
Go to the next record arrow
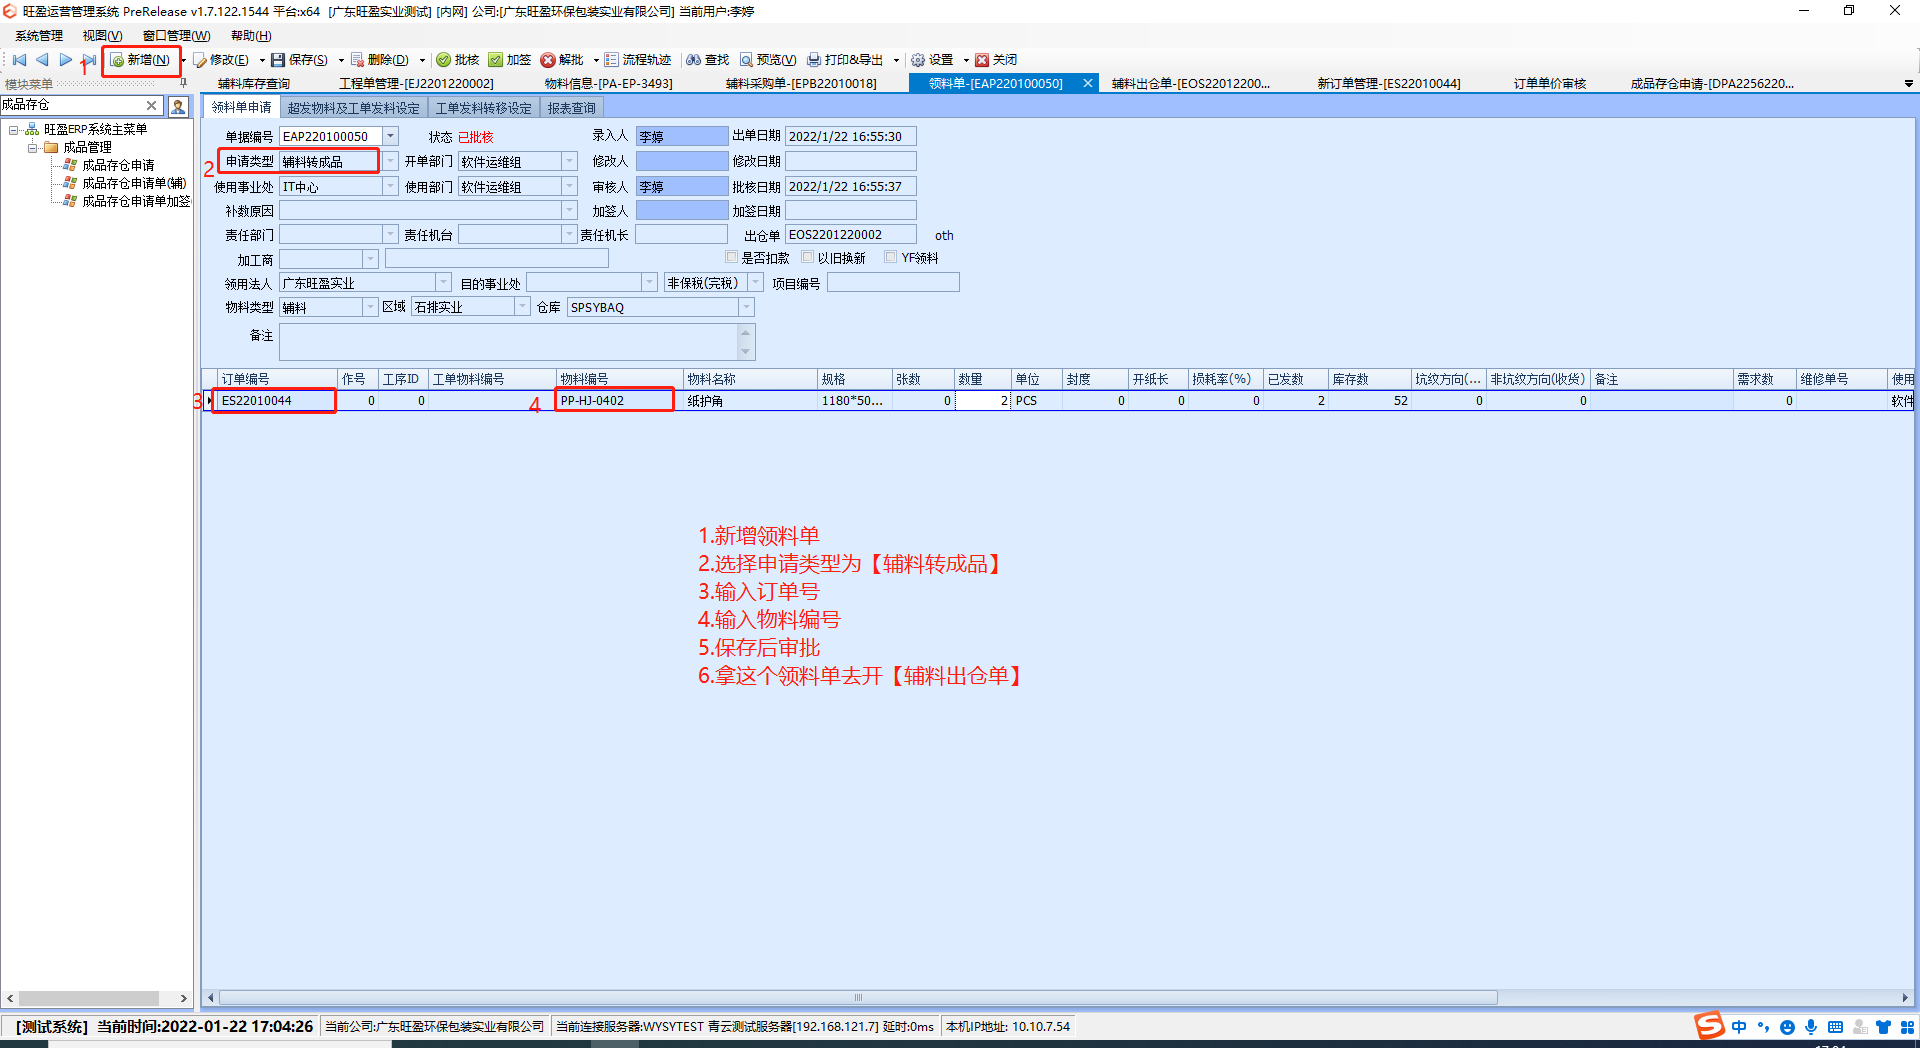pyautogui.click(x=65, y=60)
